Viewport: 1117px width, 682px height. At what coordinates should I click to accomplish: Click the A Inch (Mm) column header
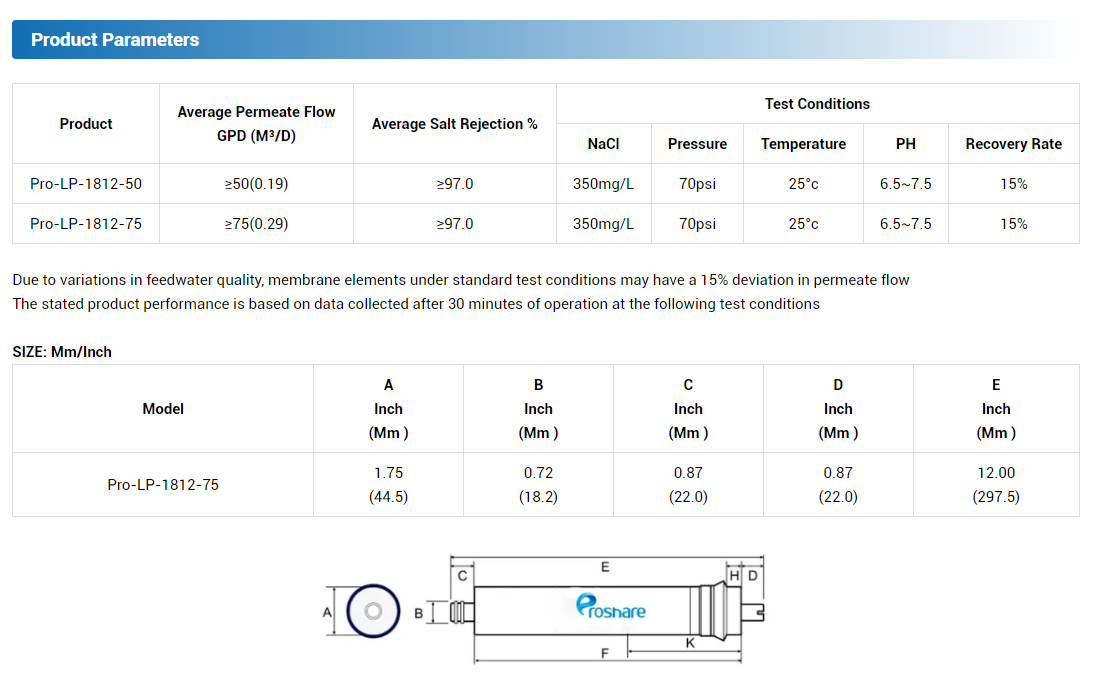point(388,409)
